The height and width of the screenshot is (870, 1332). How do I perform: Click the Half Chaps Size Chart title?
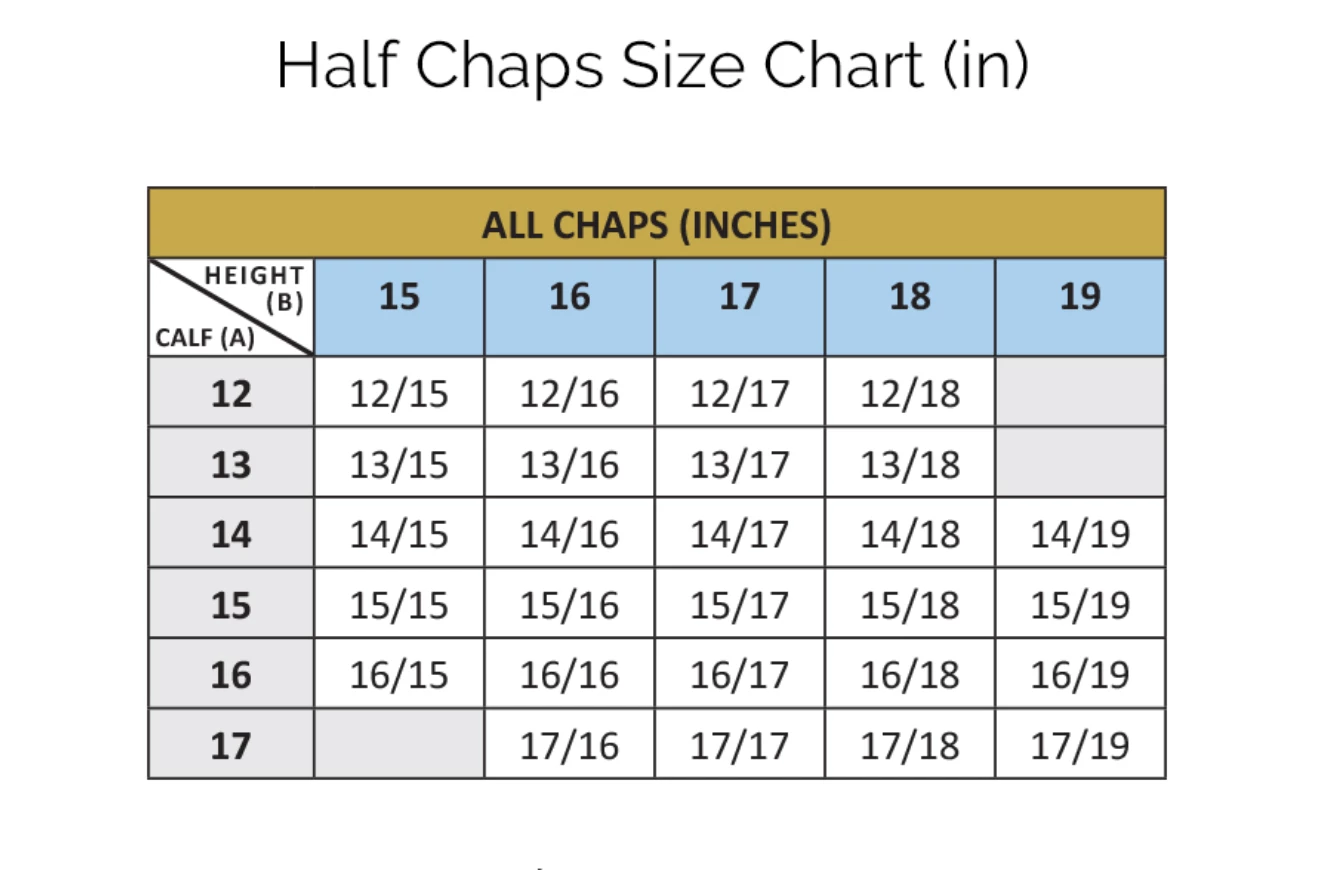click(652, 66)
